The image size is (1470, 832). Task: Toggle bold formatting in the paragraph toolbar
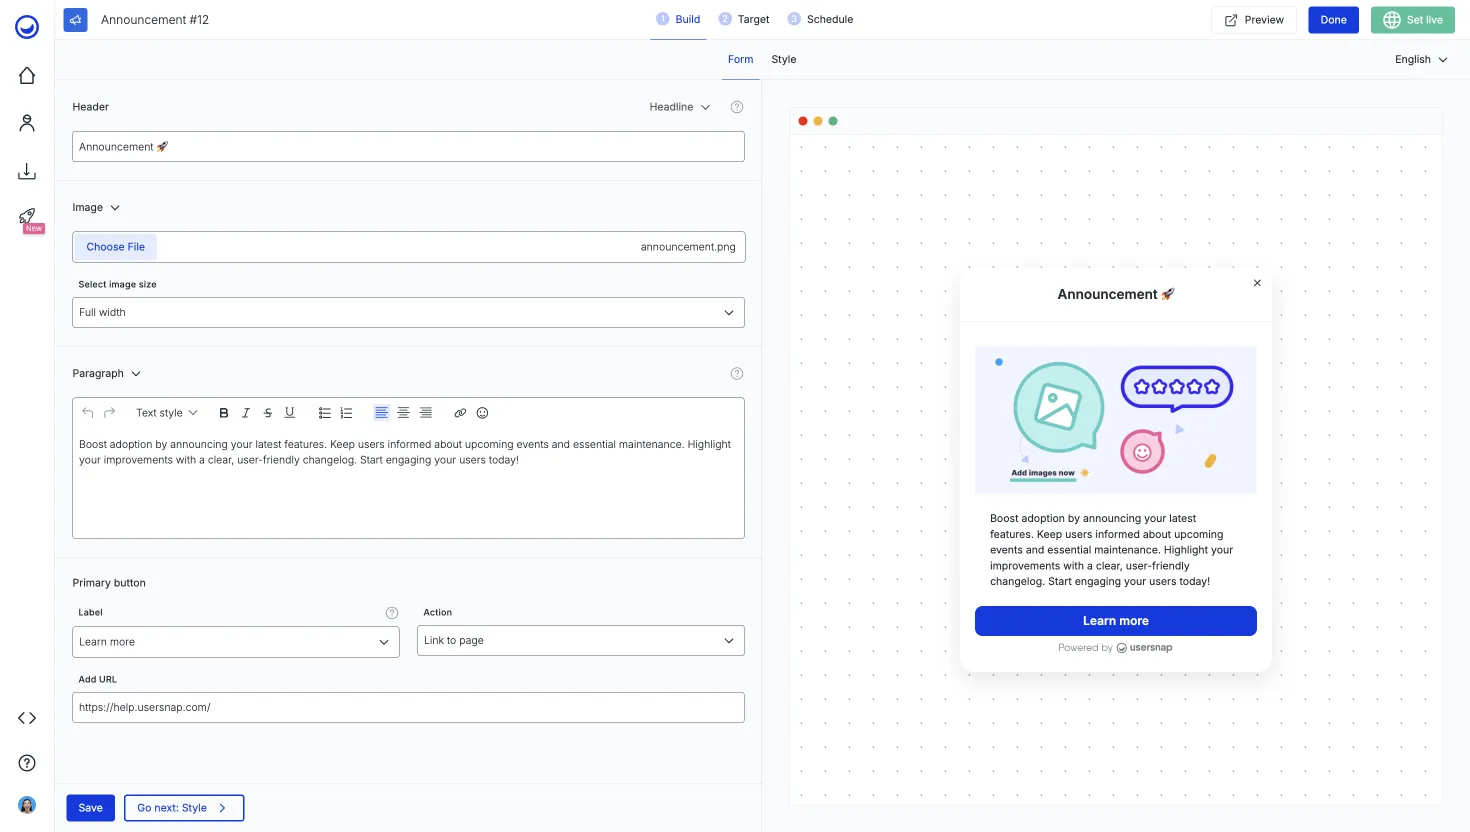coord(223,412)
